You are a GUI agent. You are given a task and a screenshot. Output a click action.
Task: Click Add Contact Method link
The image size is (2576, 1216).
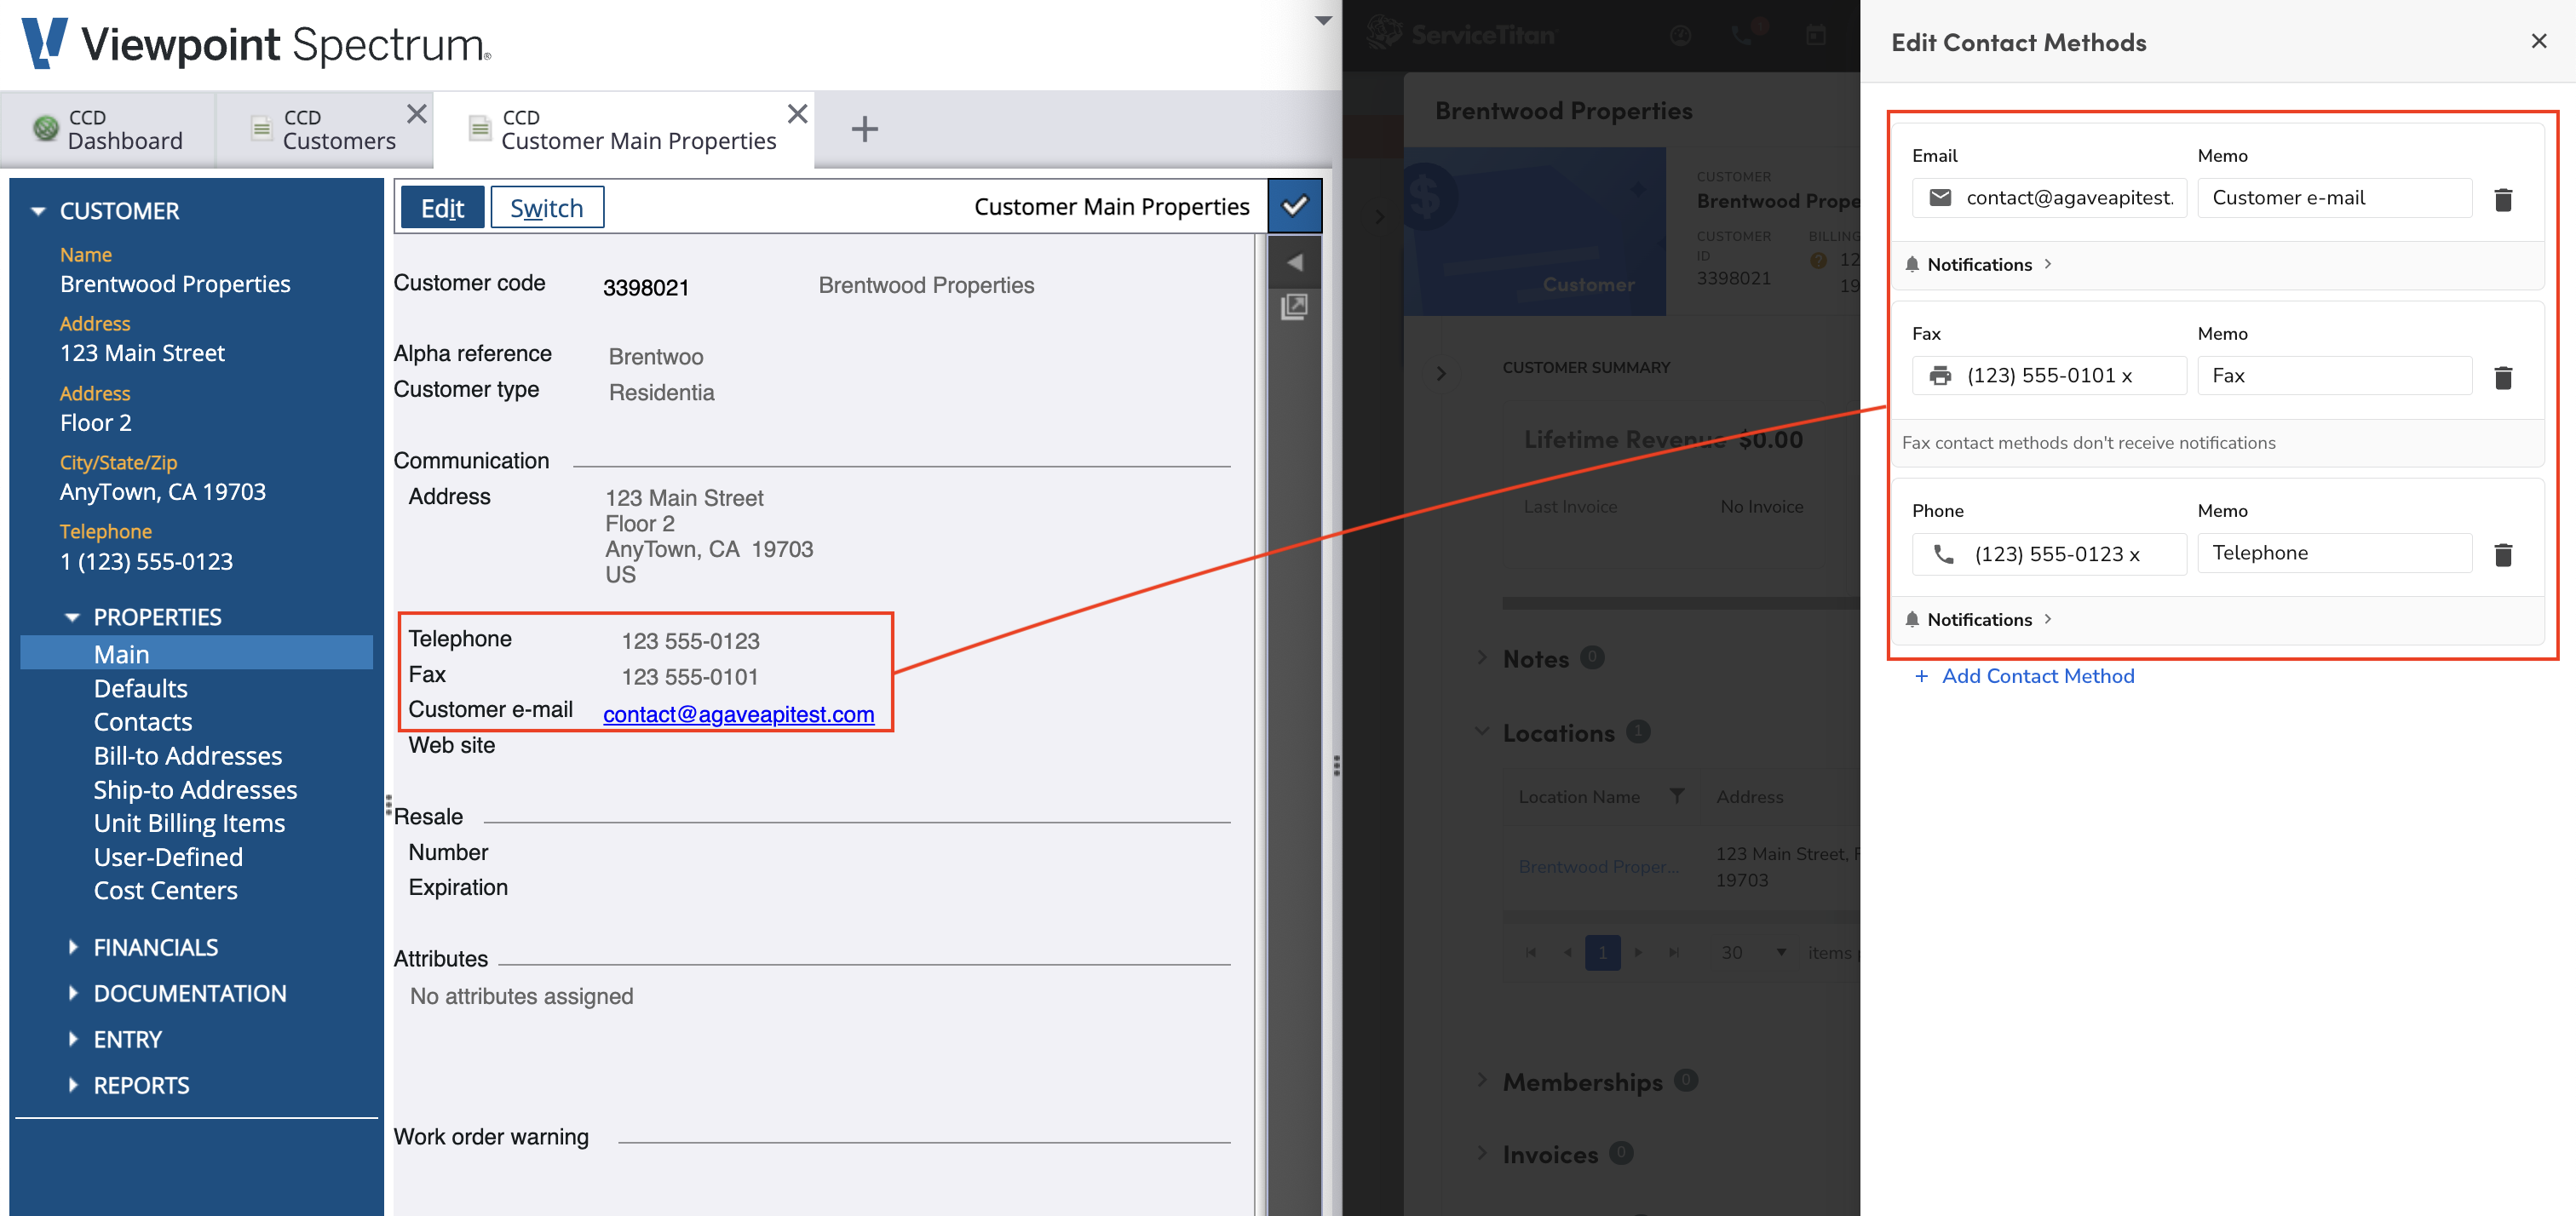[2024, 676]
